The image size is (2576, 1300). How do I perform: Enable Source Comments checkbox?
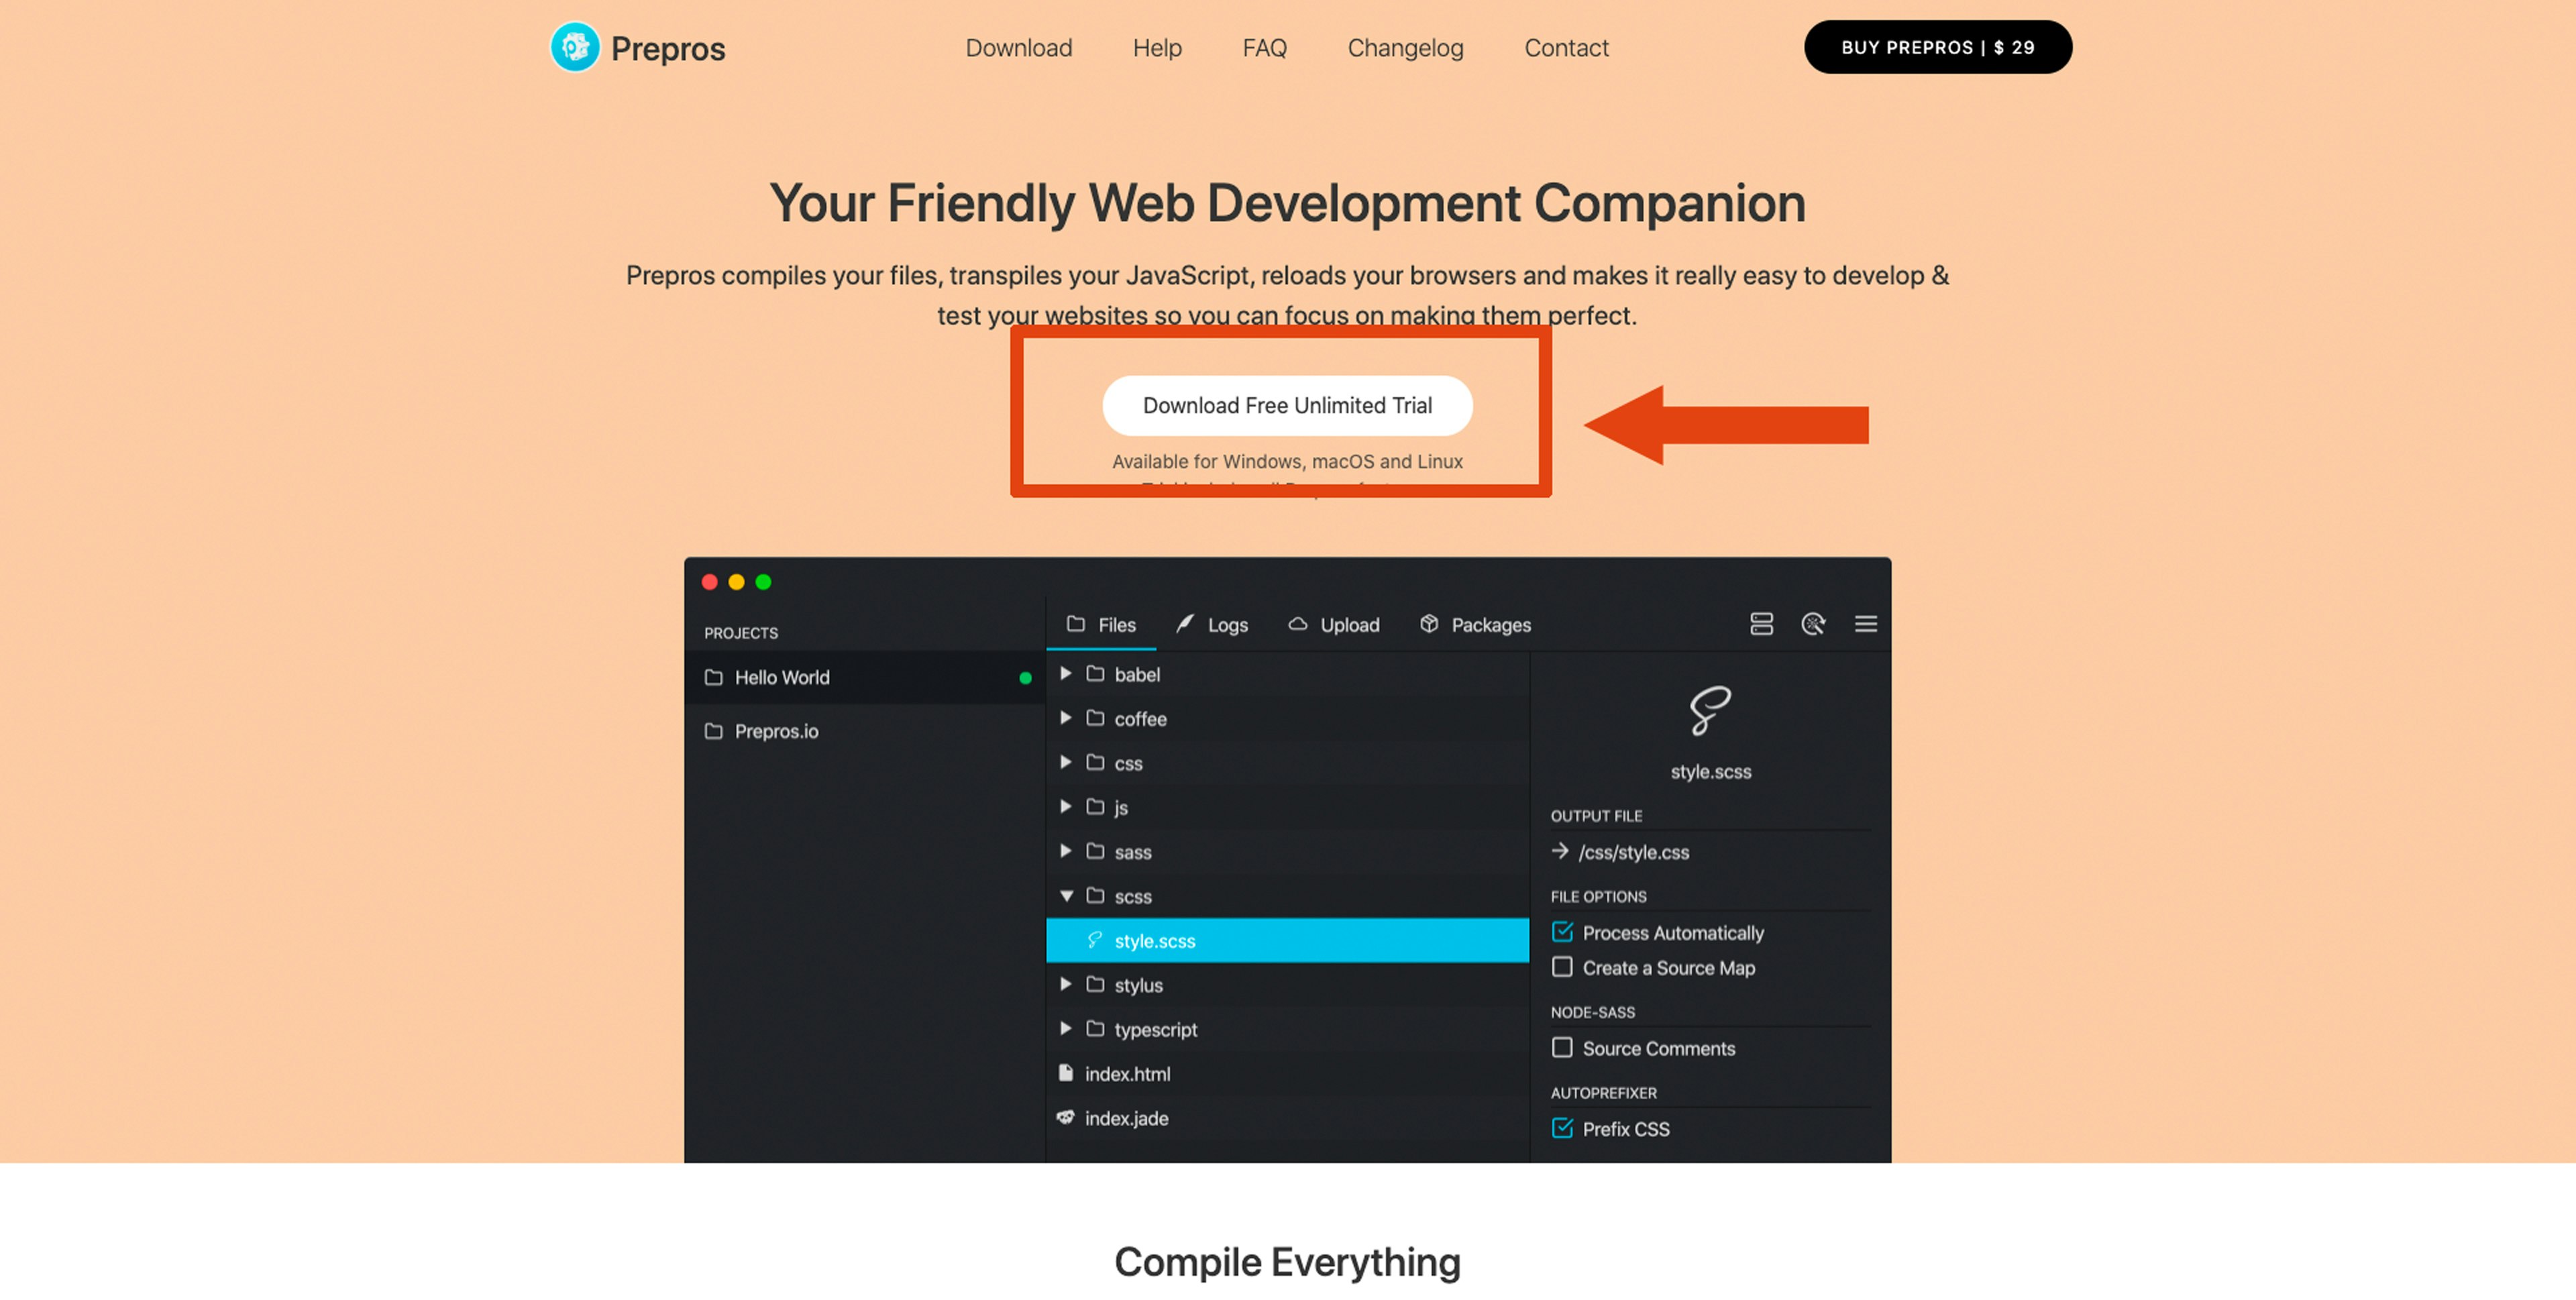[1561, 1047]
